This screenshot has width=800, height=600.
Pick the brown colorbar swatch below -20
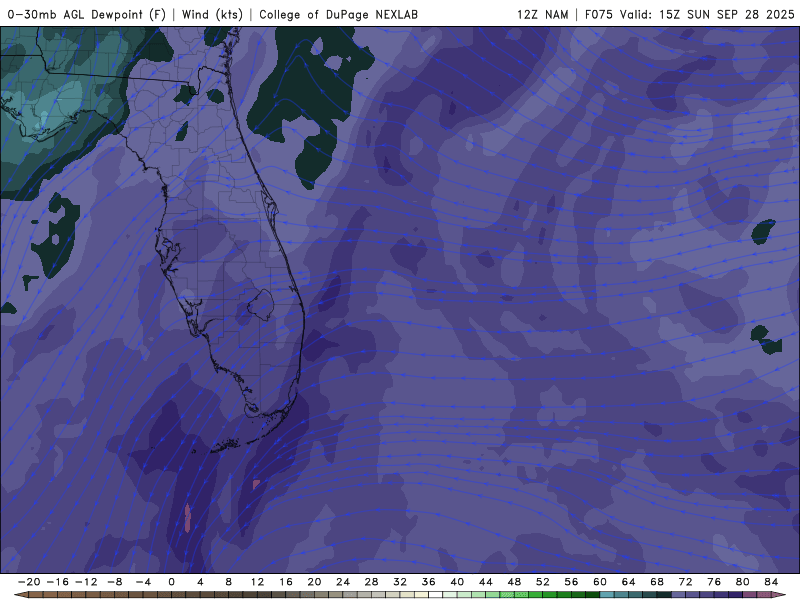tap(36, 595)
